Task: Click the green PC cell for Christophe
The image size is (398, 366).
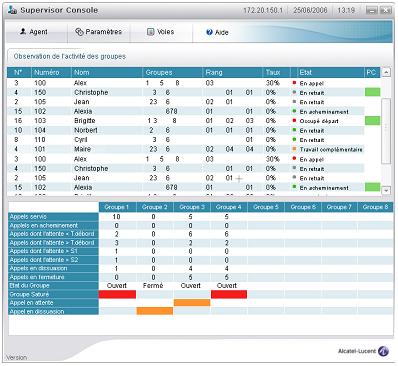Action: [x=372, y=92]
